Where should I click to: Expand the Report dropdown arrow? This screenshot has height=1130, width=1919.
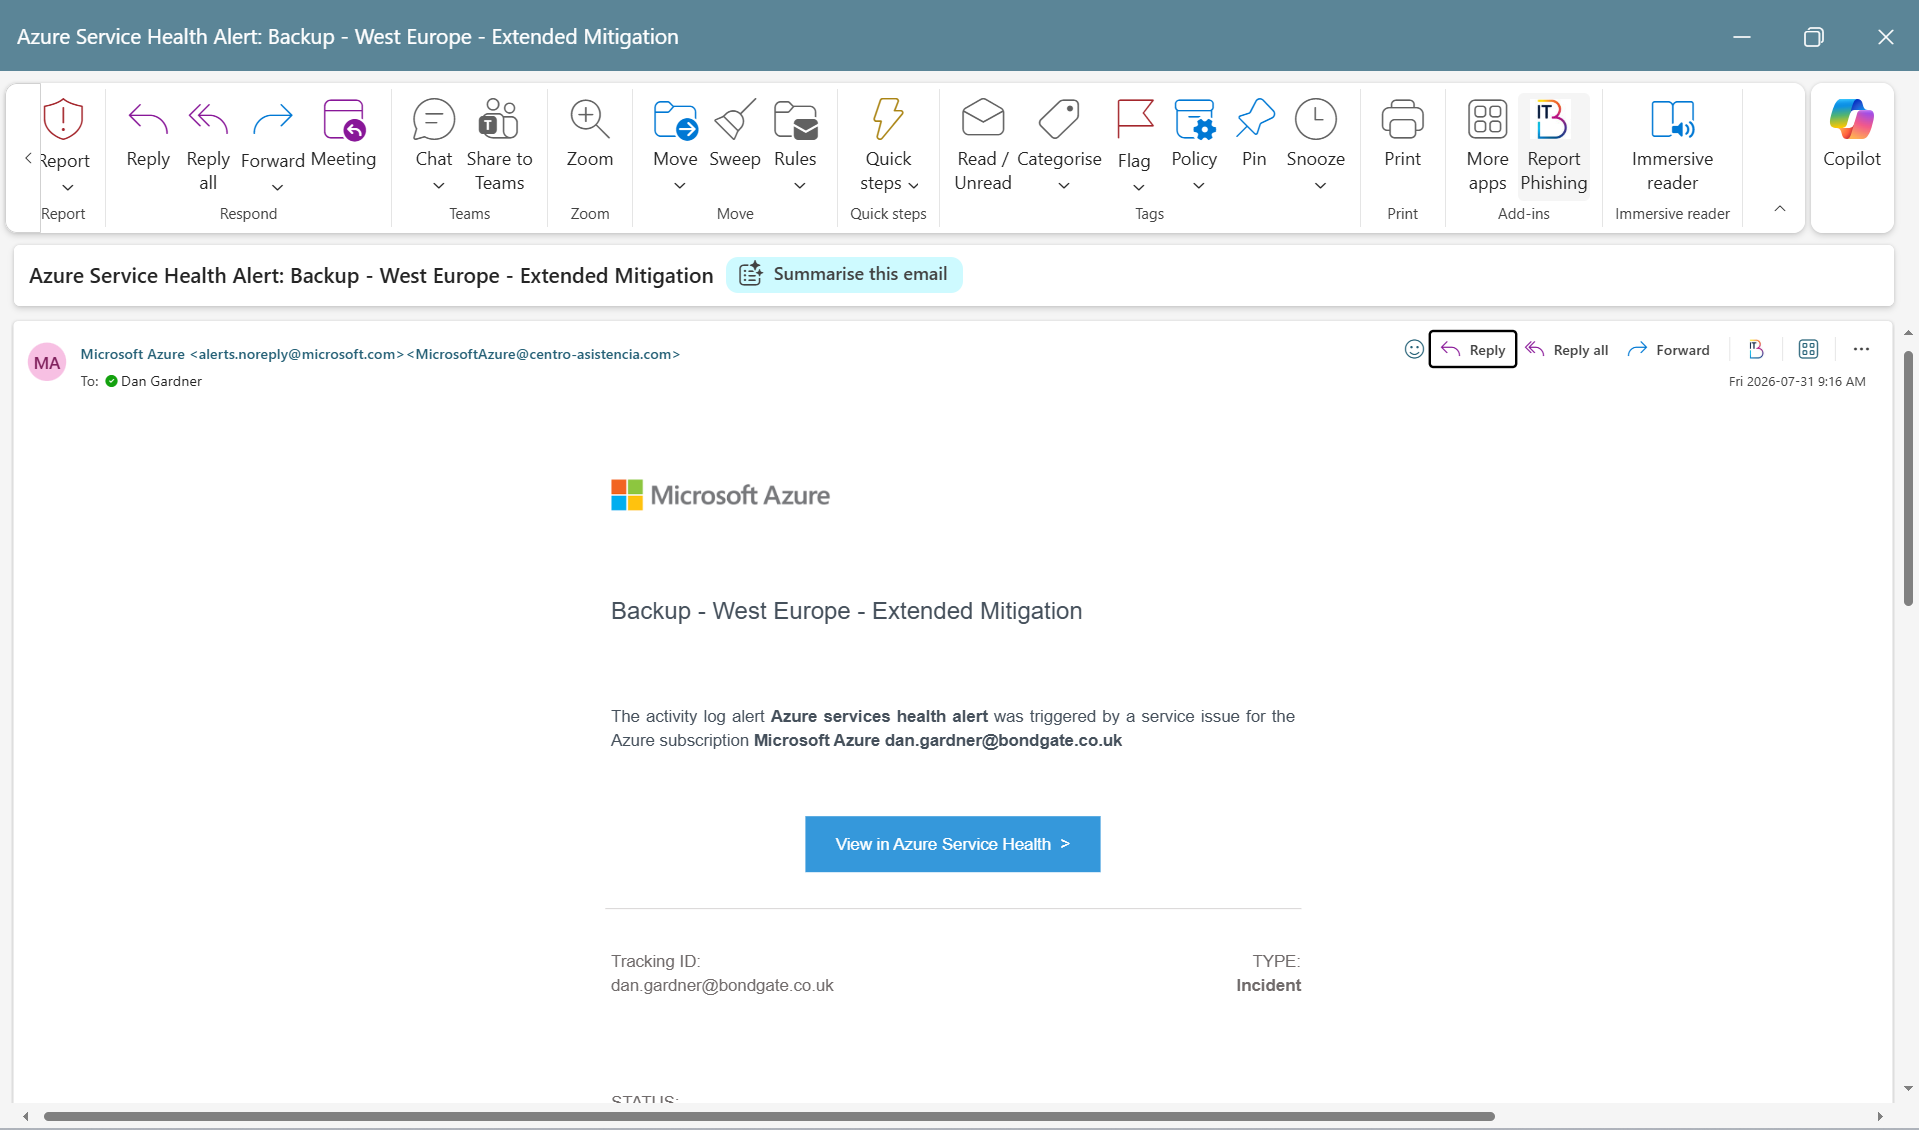tap(67, 187)
